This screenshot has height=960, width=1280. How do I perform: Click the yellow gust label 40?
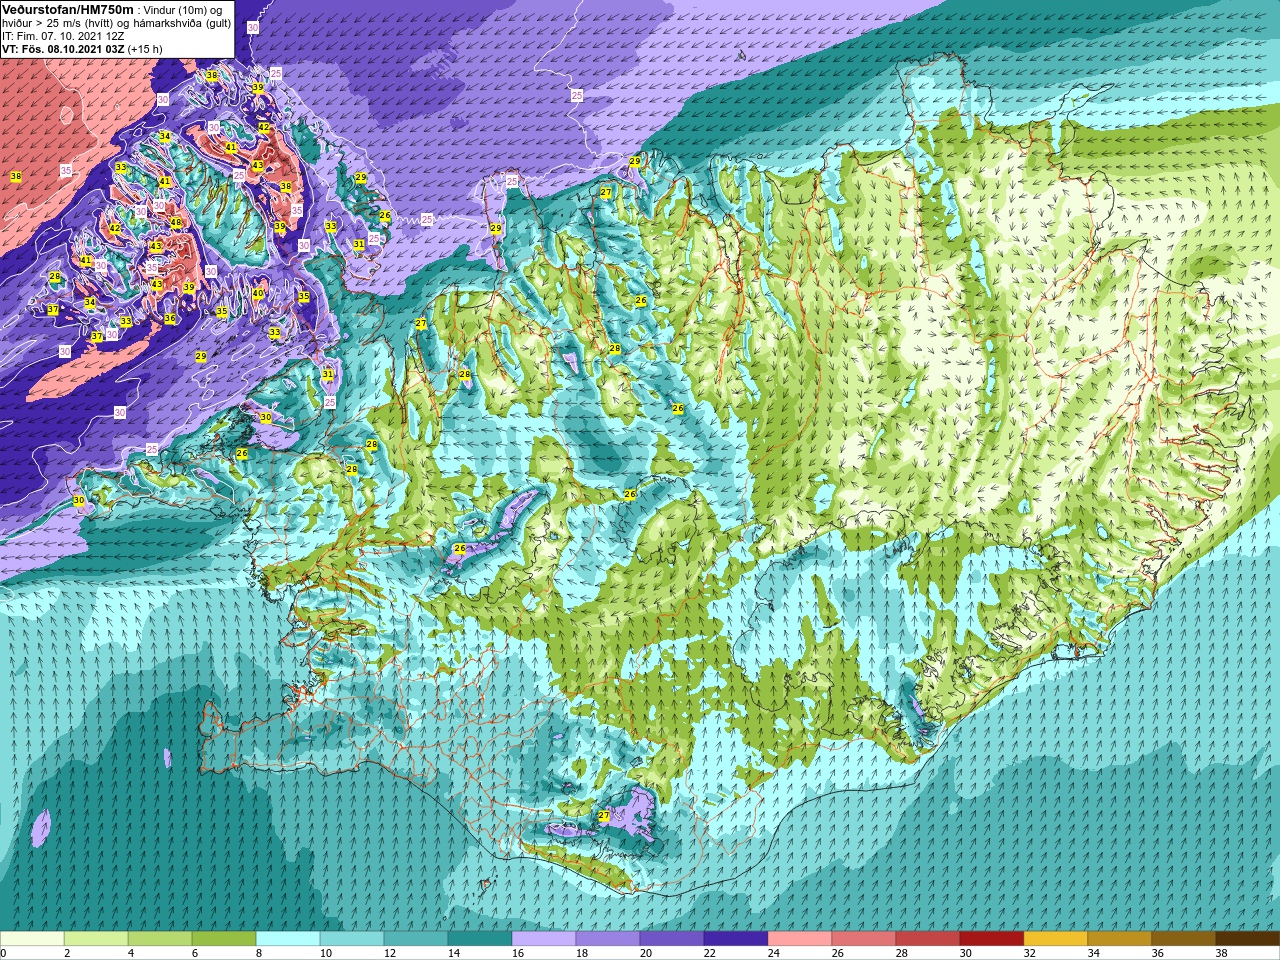pos(258,293)
